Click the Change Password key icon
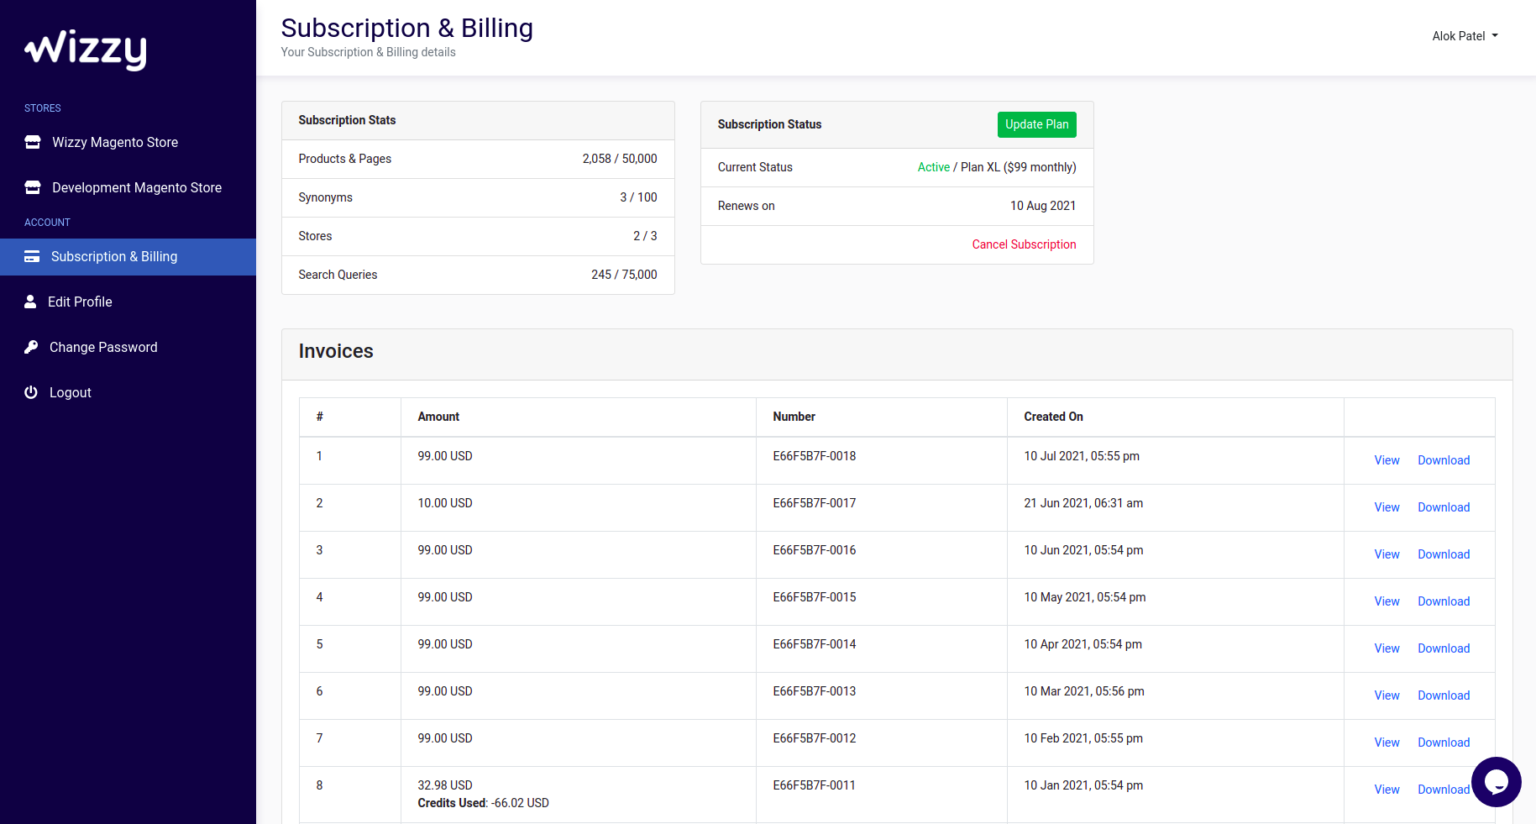 point(31,347)
